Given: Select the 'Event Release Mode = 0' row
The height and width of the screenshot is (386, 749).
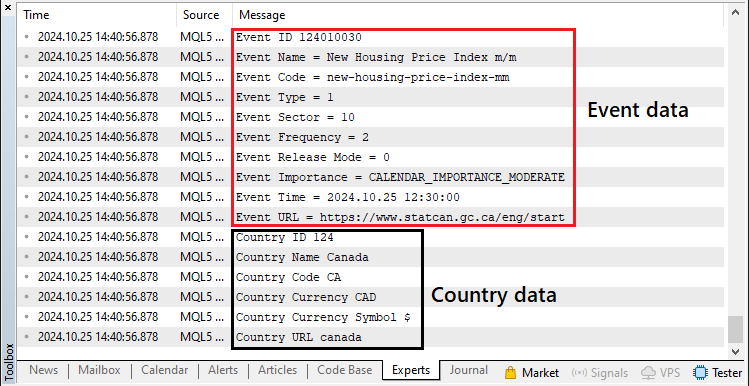Looking at the screenshot, I should tap(371, 157).
